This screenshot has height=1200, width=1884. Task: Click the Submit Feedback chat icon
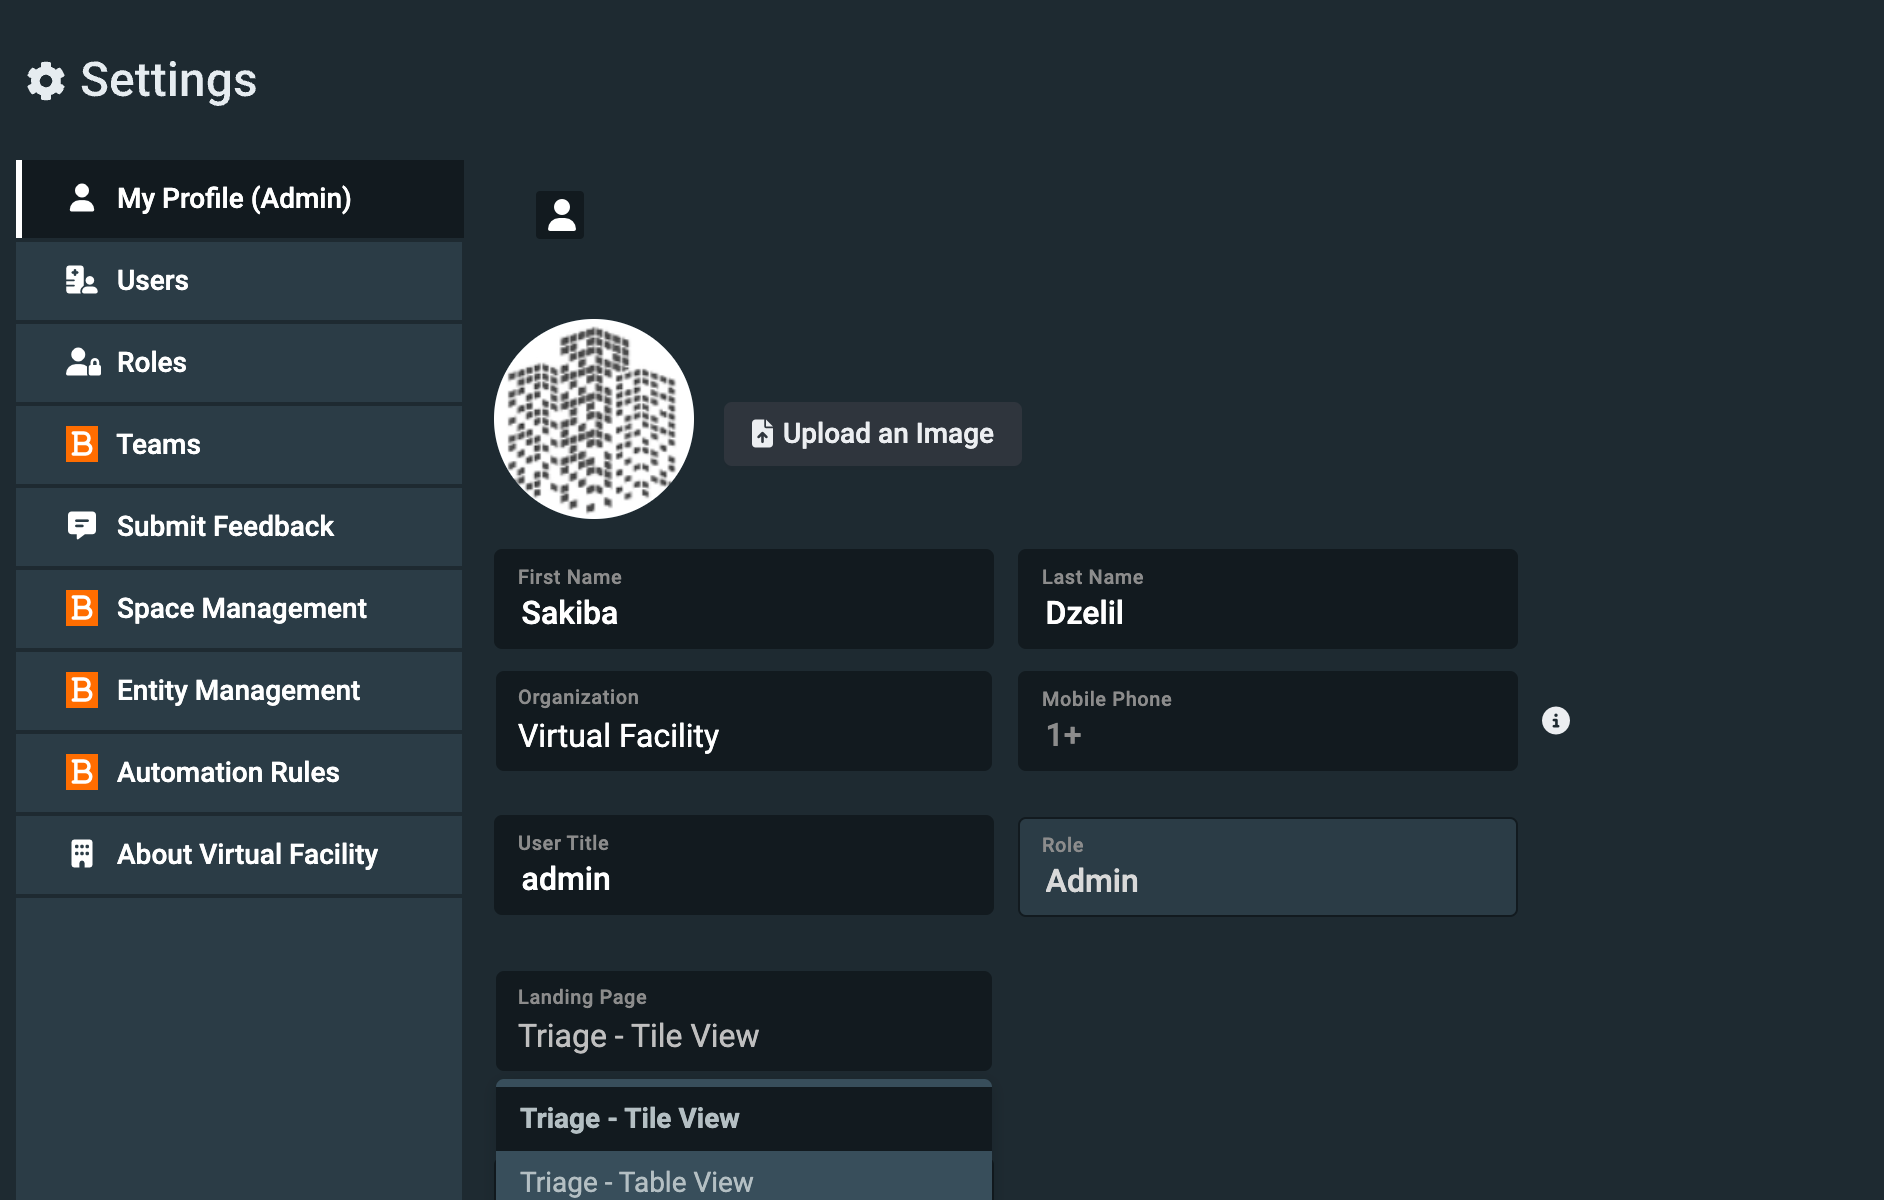(x=82, y=526)
